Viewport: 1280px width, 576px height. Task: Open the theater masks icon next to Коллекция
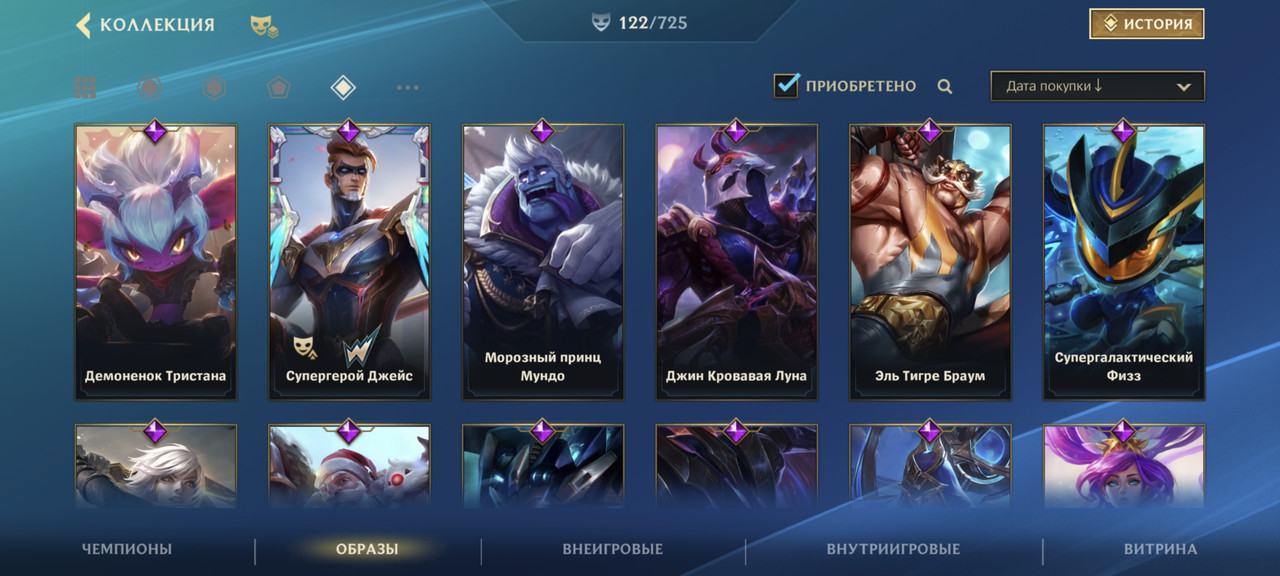(x=264, y=26)
